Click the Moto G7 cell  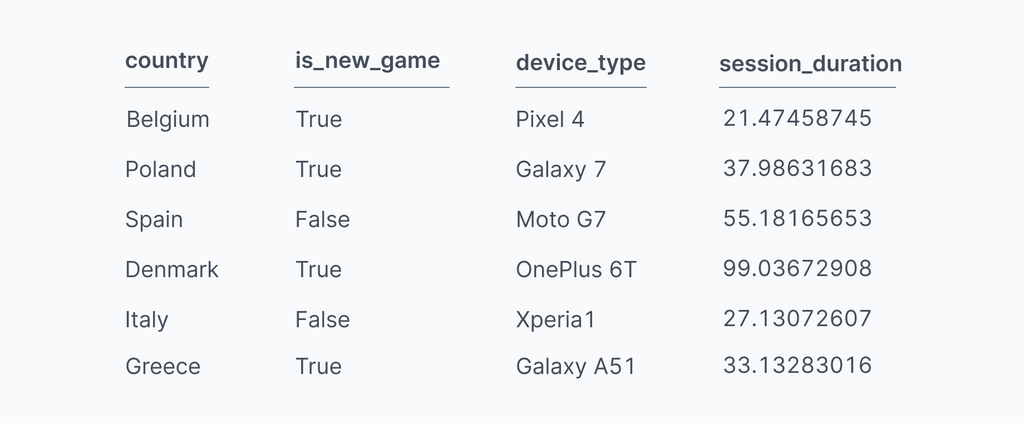[560, 220]
